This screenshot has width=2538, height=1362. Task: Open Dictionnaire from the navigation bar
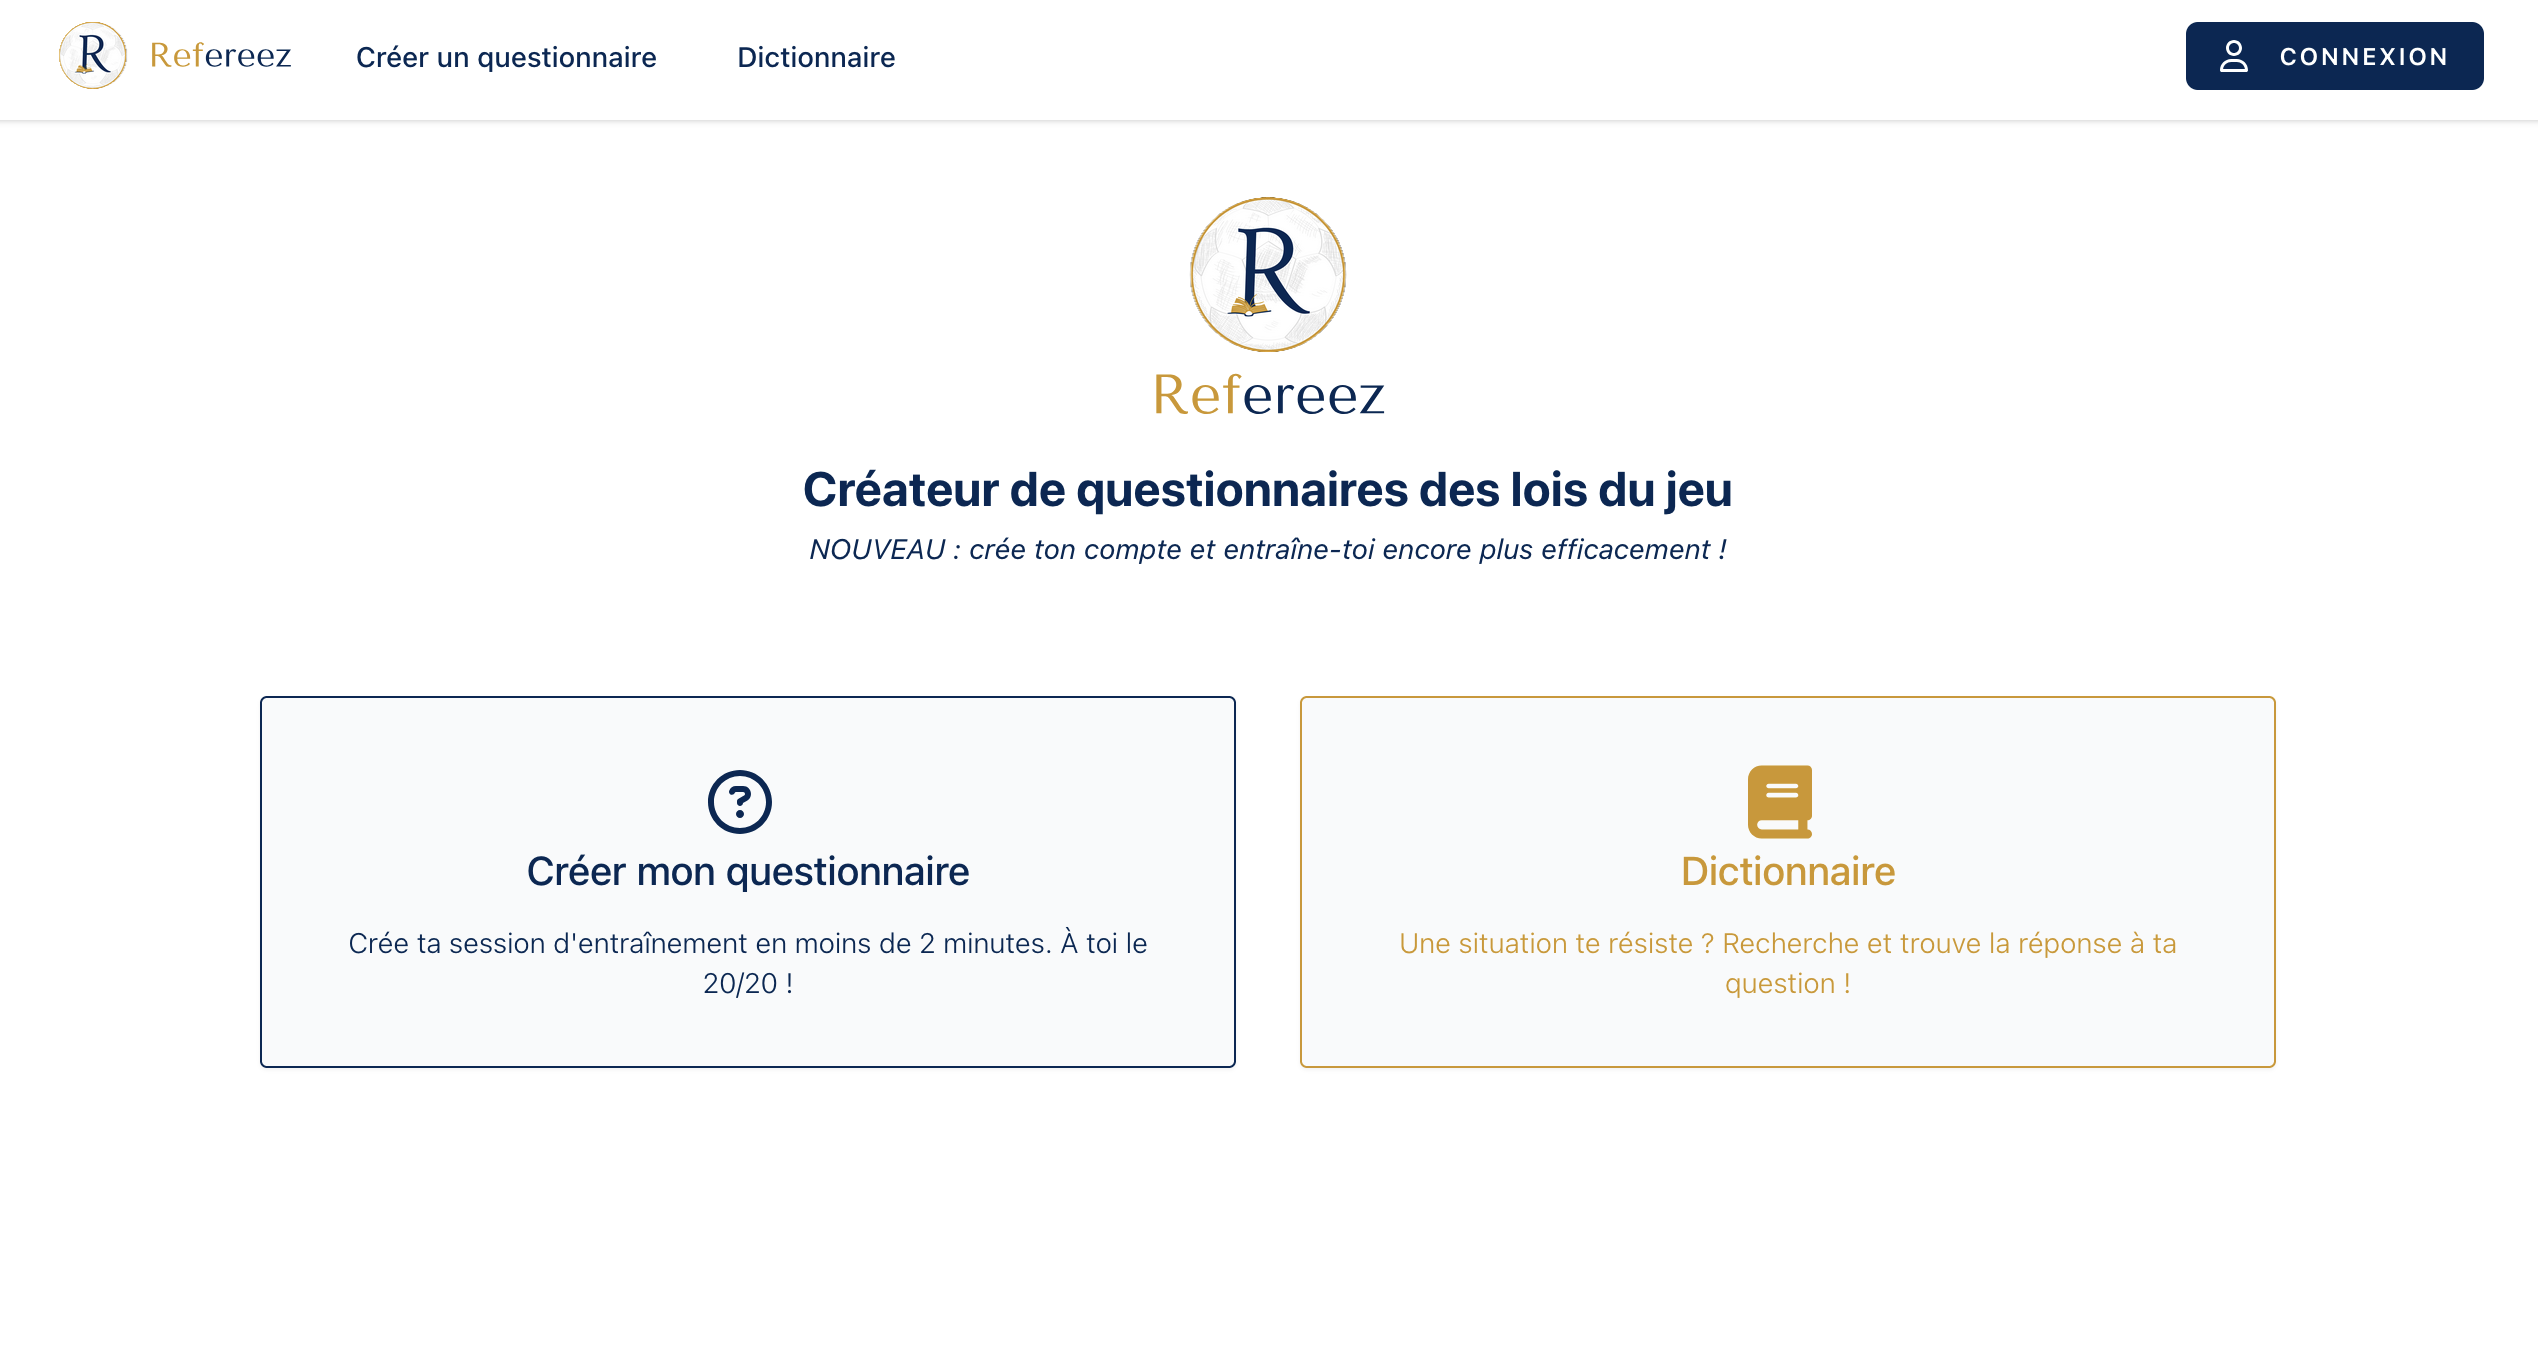tap(816, 57)
